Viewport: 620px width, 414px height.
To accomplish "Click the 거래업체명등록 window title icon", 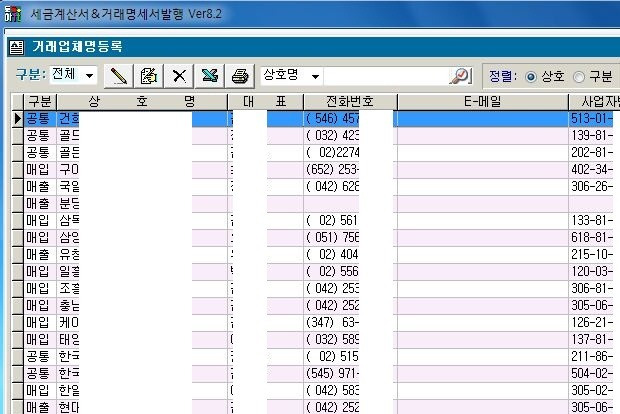I will [17, 47].
